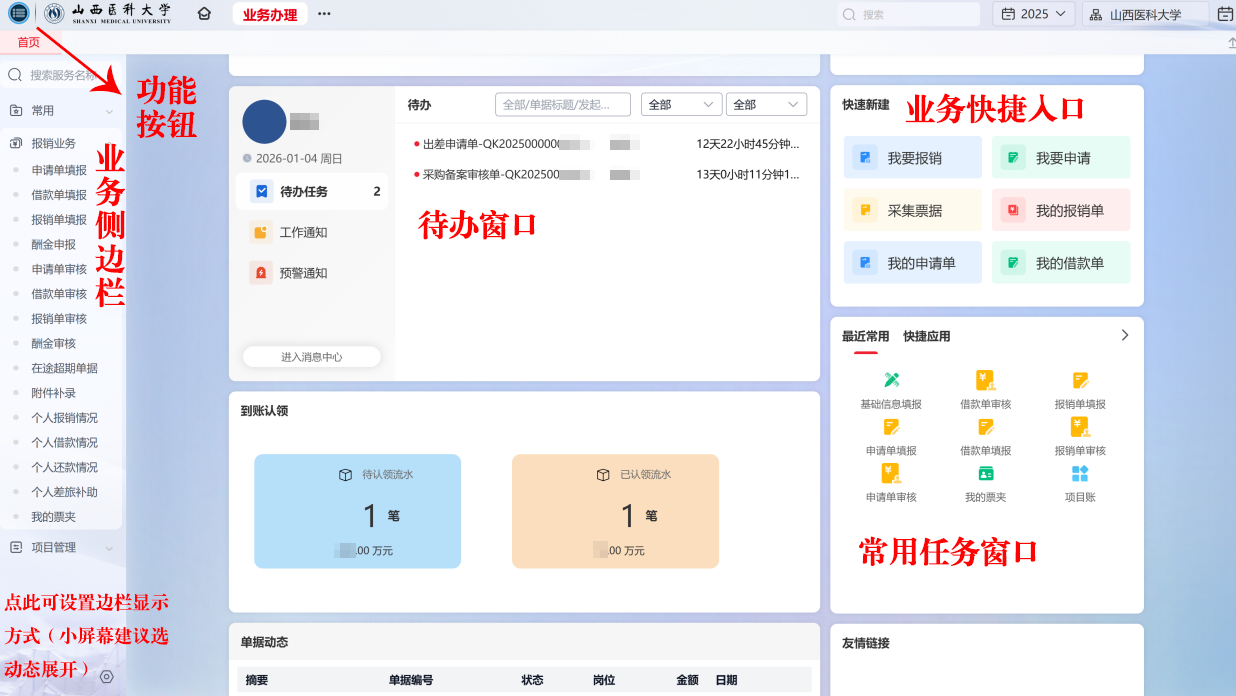The image size is (1236, 696).
Task: Select 预警通知 in the message panel
Action: pyautogui.click(x=303, y=273)
